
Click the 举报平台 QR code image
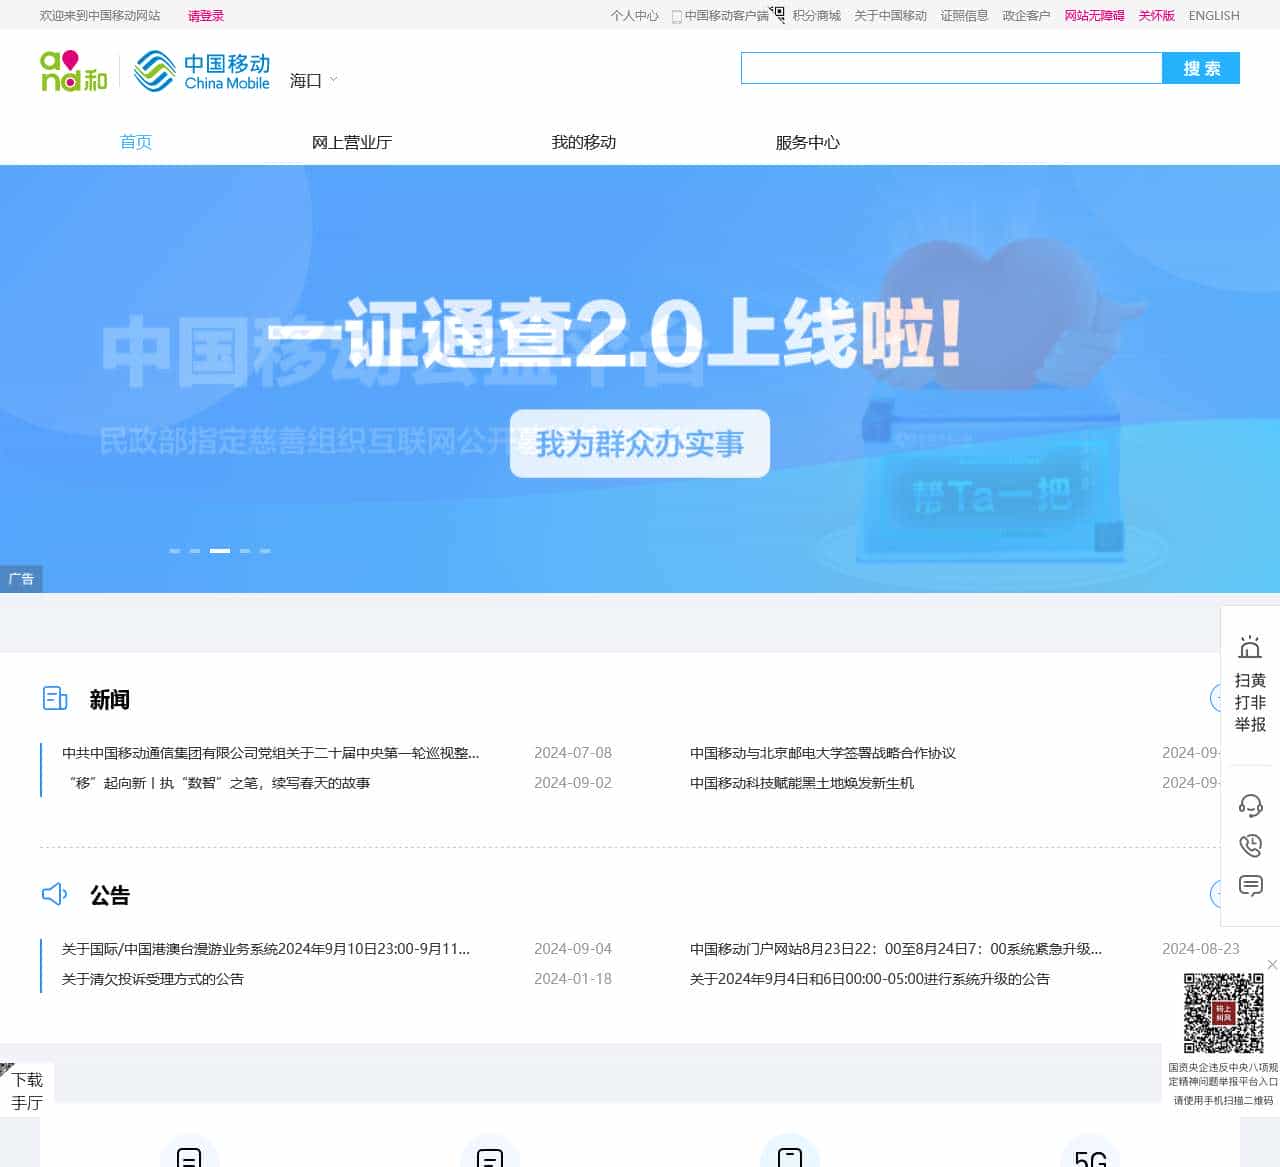click(1223, 1013)
